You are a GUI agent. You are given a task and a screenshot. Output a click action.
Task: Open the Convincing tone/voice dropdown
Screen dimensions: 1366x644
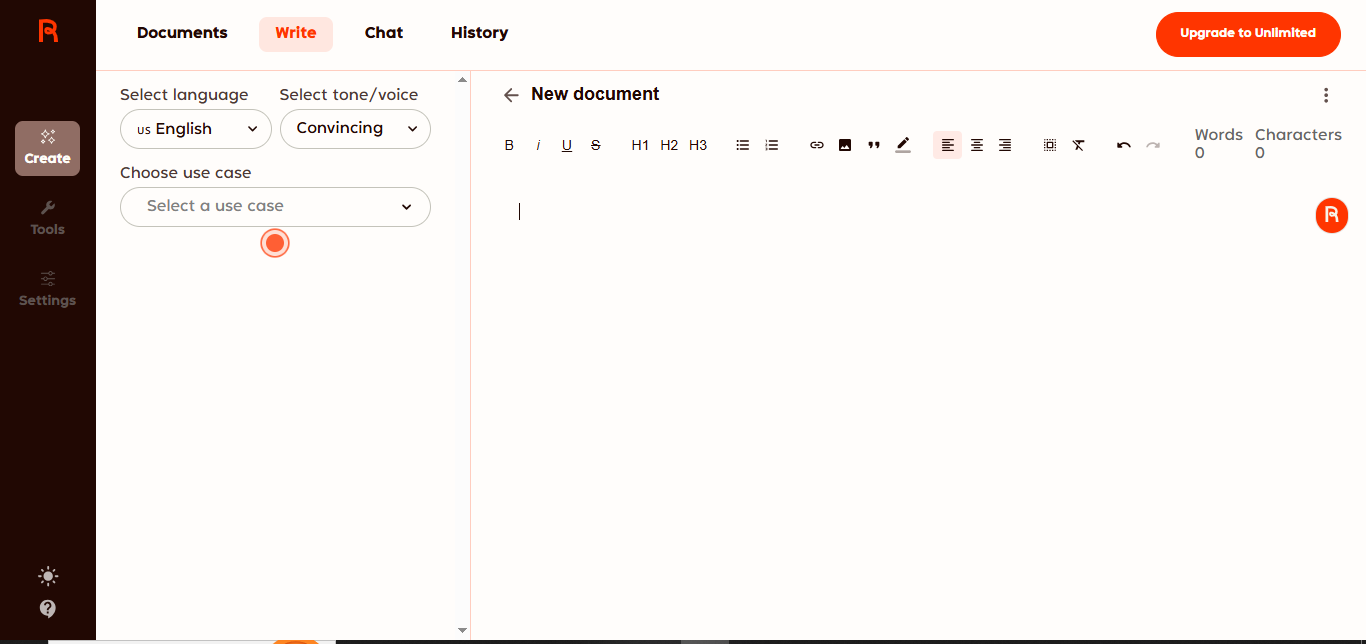pyautogui.click(x=355, y=129)
